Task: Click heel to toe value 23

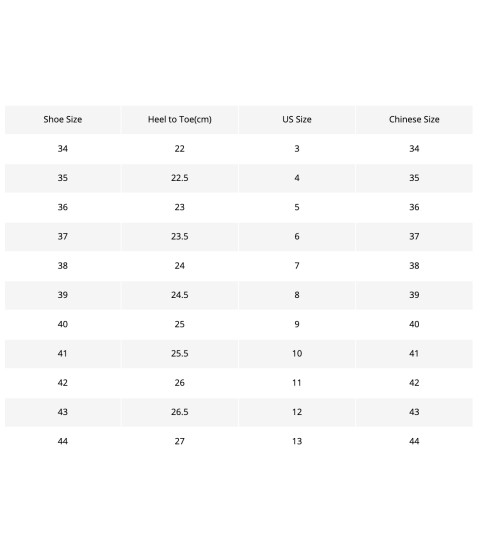Action: click(x=180, y=207)
